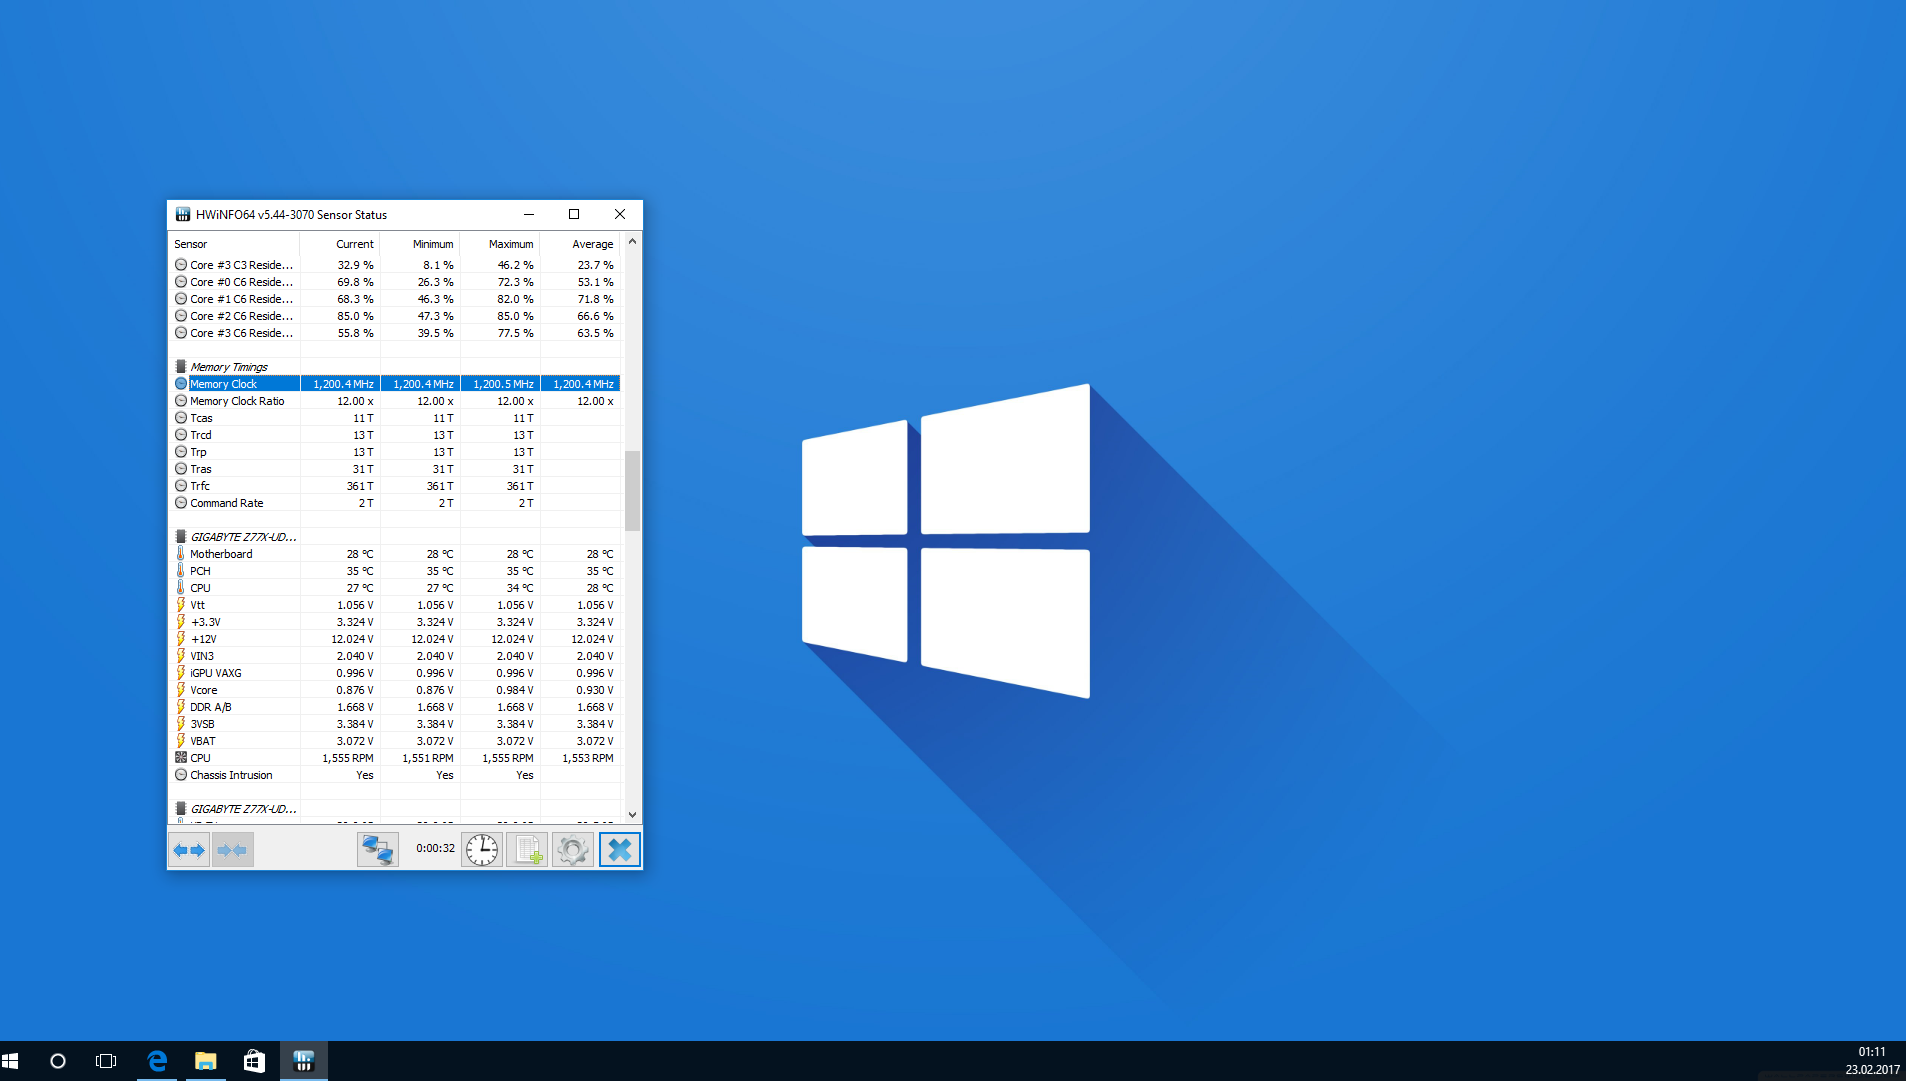Click the taskbar clock 01:11

point(1872,1052)
